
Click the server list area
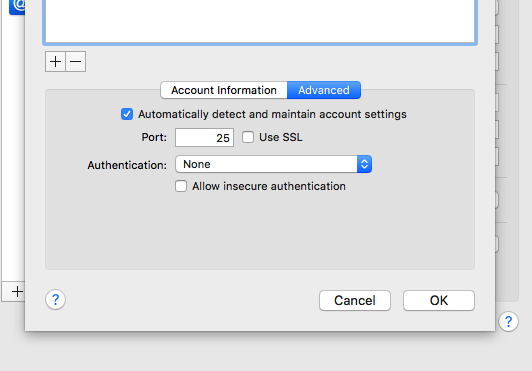click(x=260, y=21)
